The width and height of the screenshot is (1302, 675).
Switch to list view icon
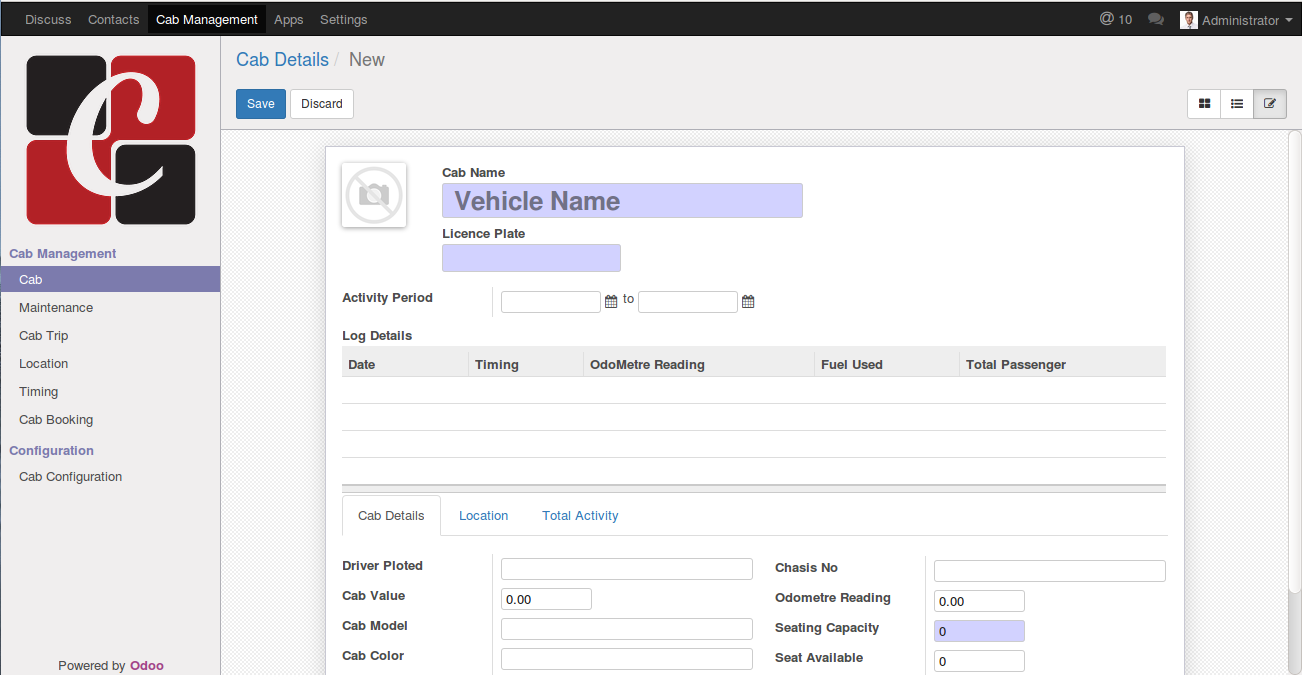tap(1237, 104)
